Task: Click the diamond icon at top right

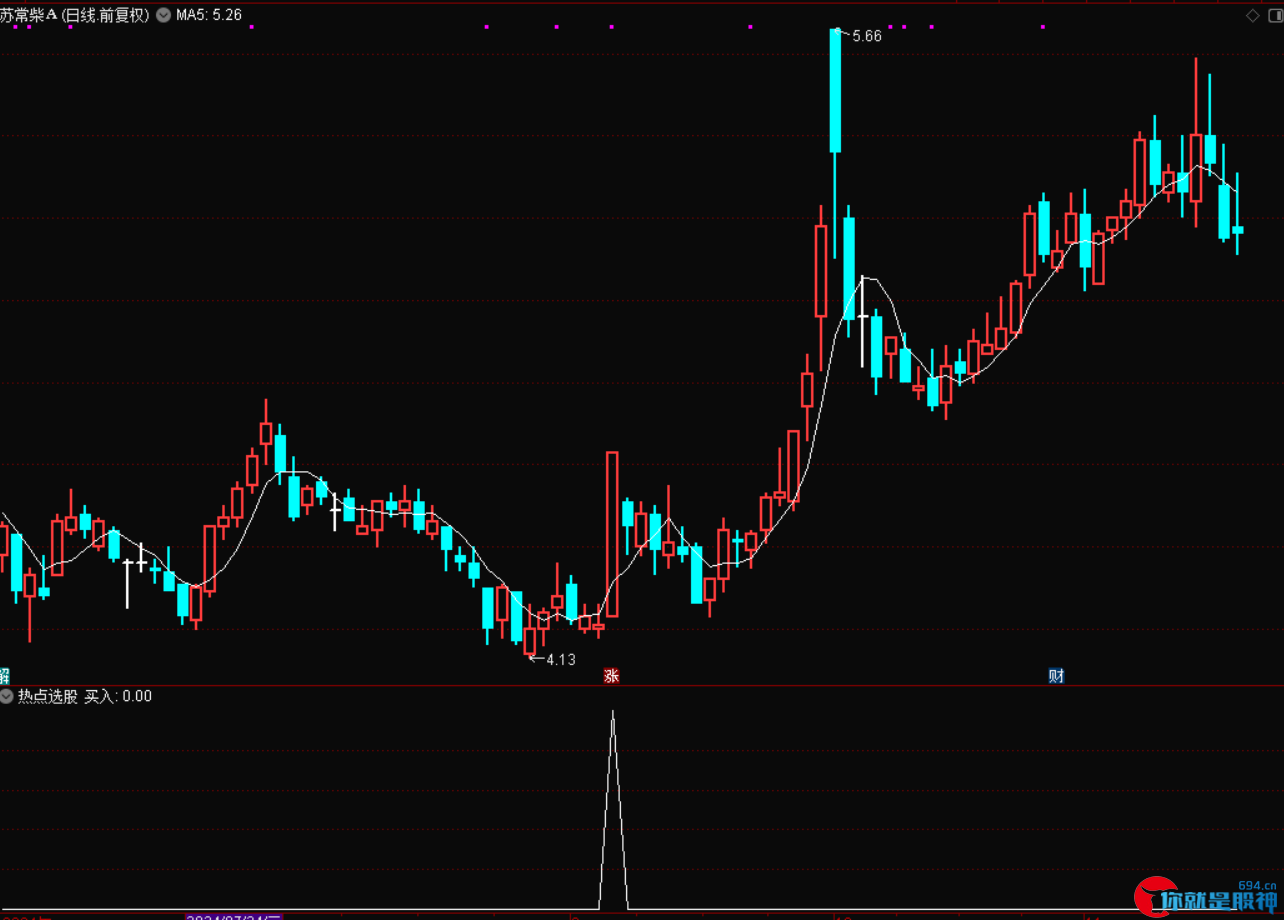Action: (x=1253, y=15)
